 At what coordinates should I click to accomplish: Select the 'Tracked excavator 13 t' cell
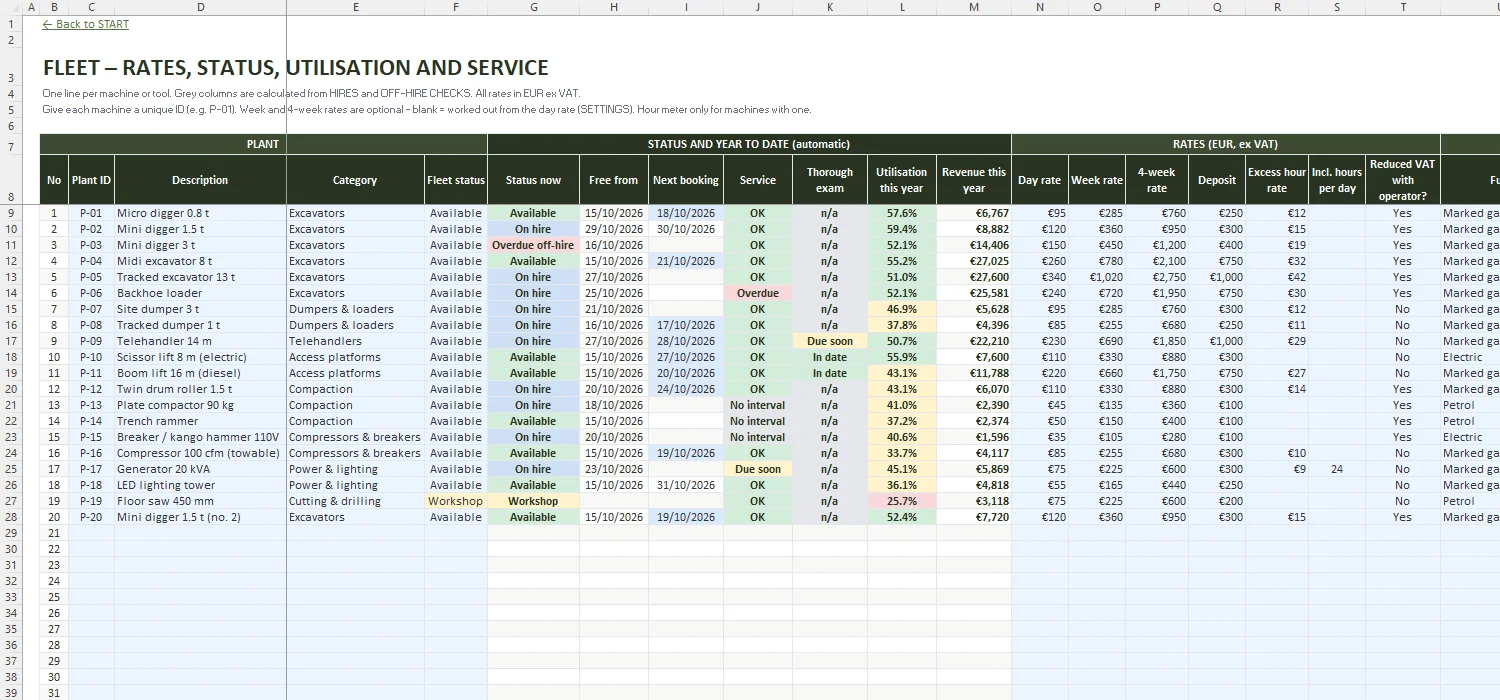pos(200,277)
